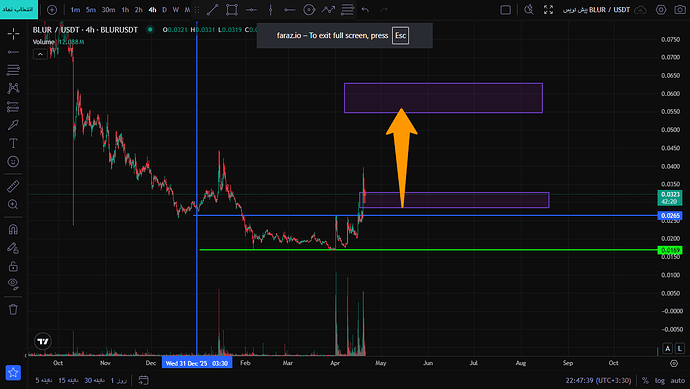Screen dimensions: 690x389
Task: Toggle percent scale mode
Action: point(645,381)
